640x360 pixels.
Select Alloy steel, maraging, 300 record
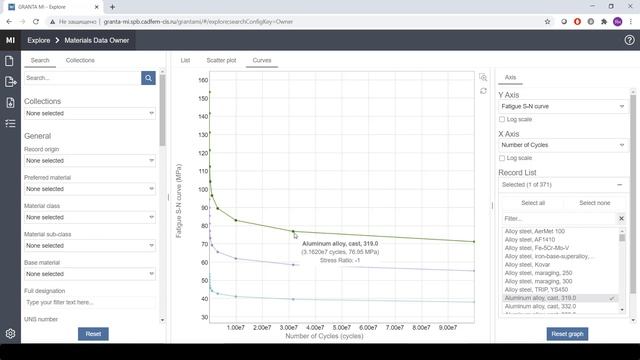(x=538, y=281)
